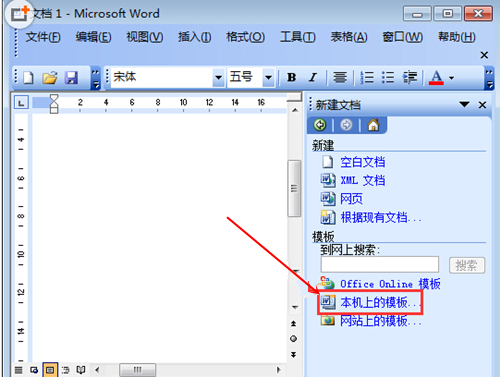The height and width of the screenshot is (377, 500).
Task: Click the Office Online globe icon
Action: point(327,283)
